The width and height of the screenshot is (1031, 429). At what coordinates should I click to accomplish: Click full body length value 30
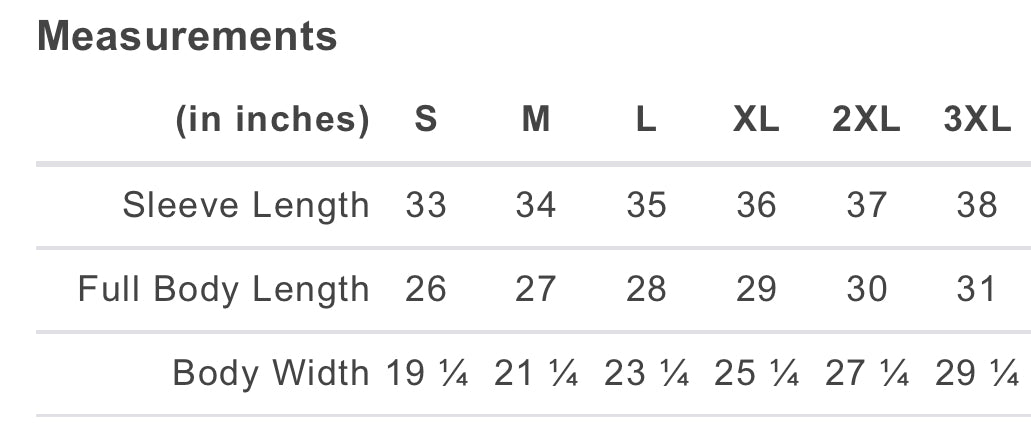[867, 290]
